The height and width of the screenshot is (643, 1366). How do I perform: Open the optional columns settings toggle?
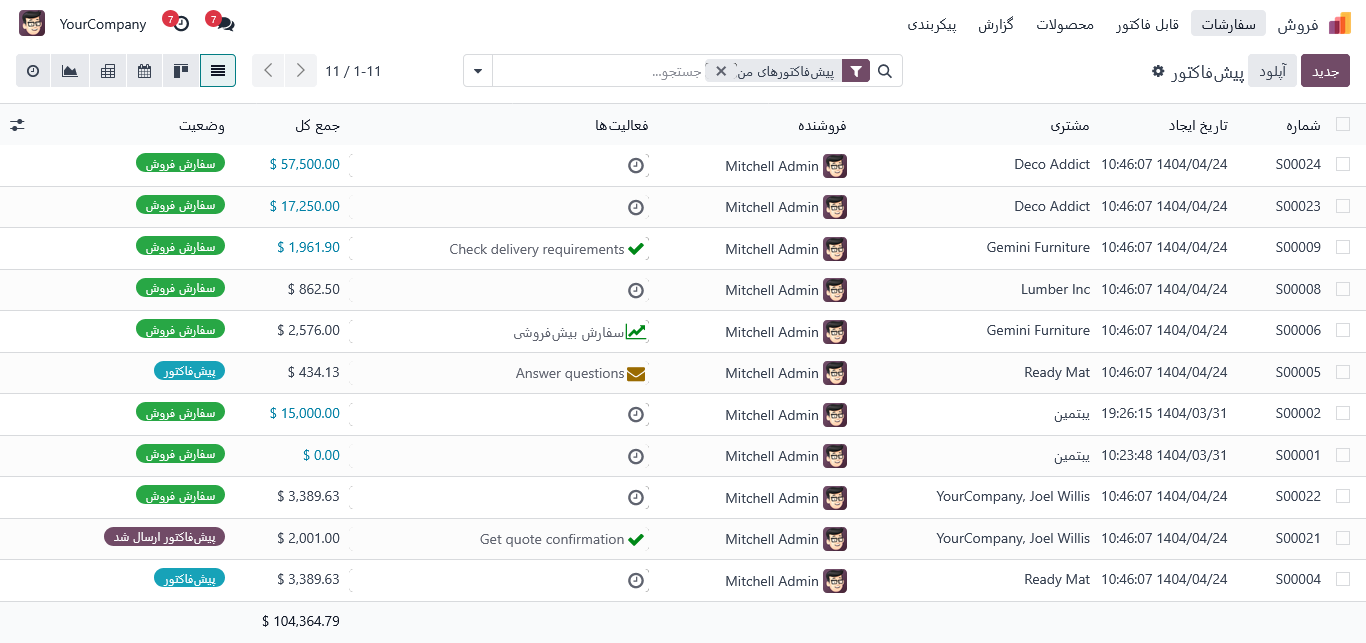point(17,125)
